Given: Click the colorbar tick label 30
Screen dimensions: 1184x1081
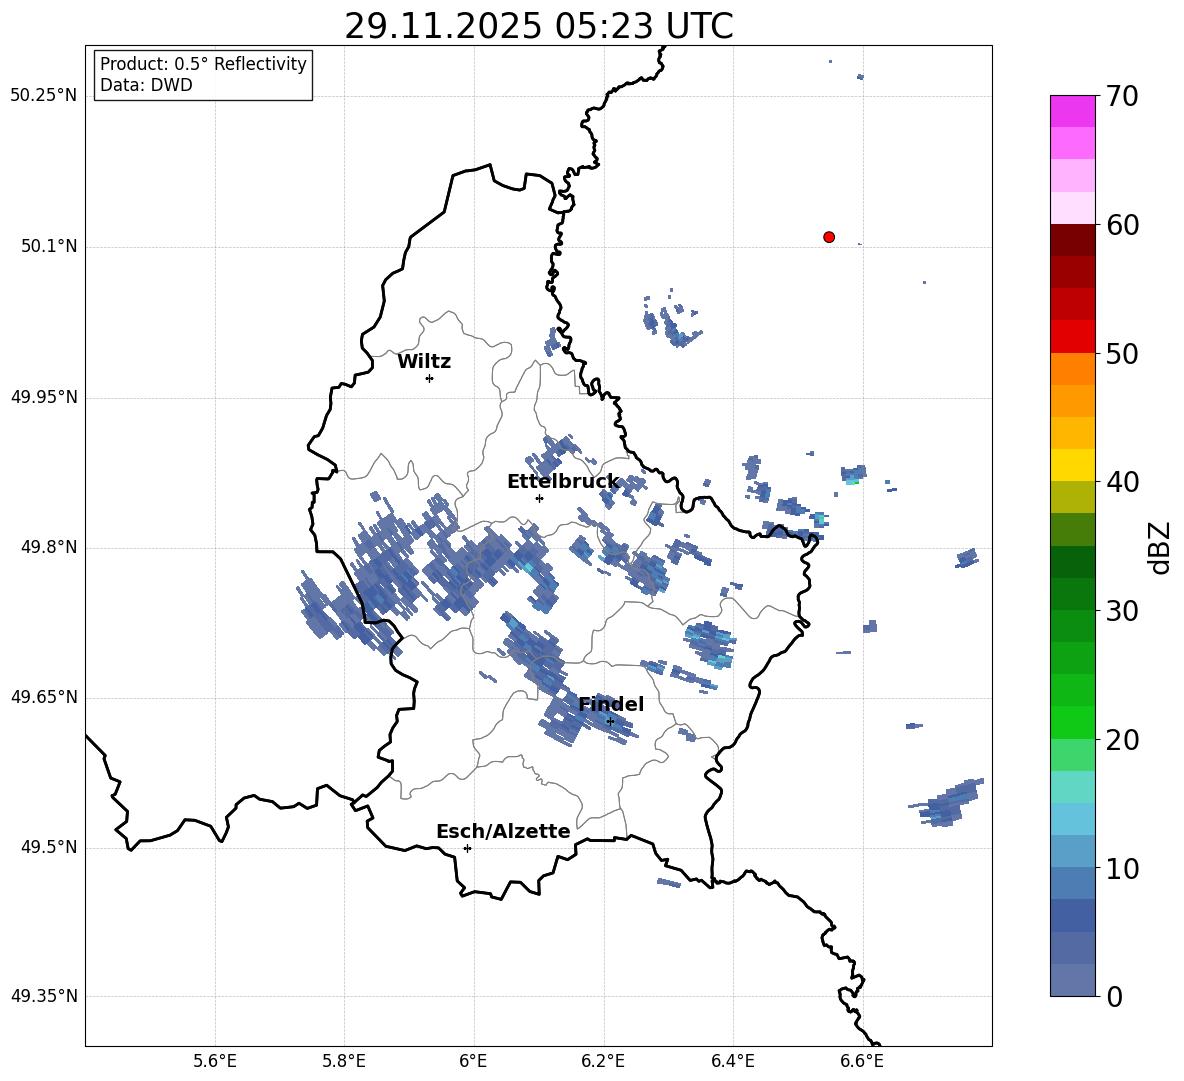Looking at the screenshot, I should tap(1122, 611).
